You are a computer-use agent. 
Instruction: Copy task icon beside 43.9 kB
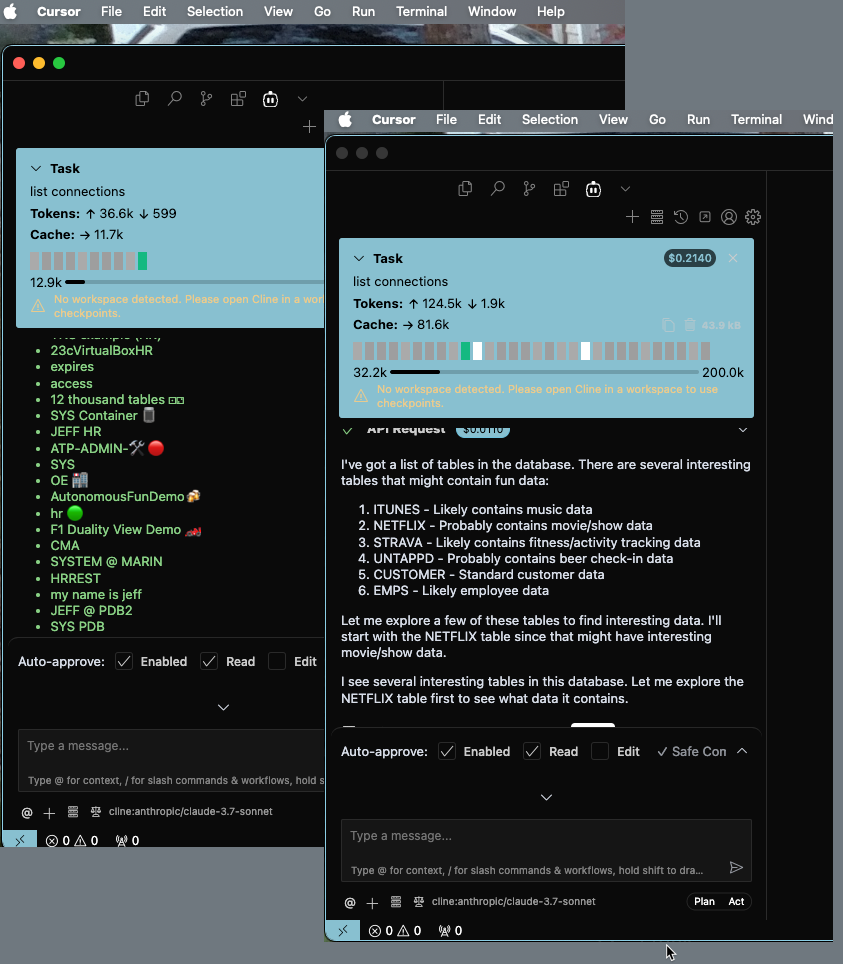[668, 325]
